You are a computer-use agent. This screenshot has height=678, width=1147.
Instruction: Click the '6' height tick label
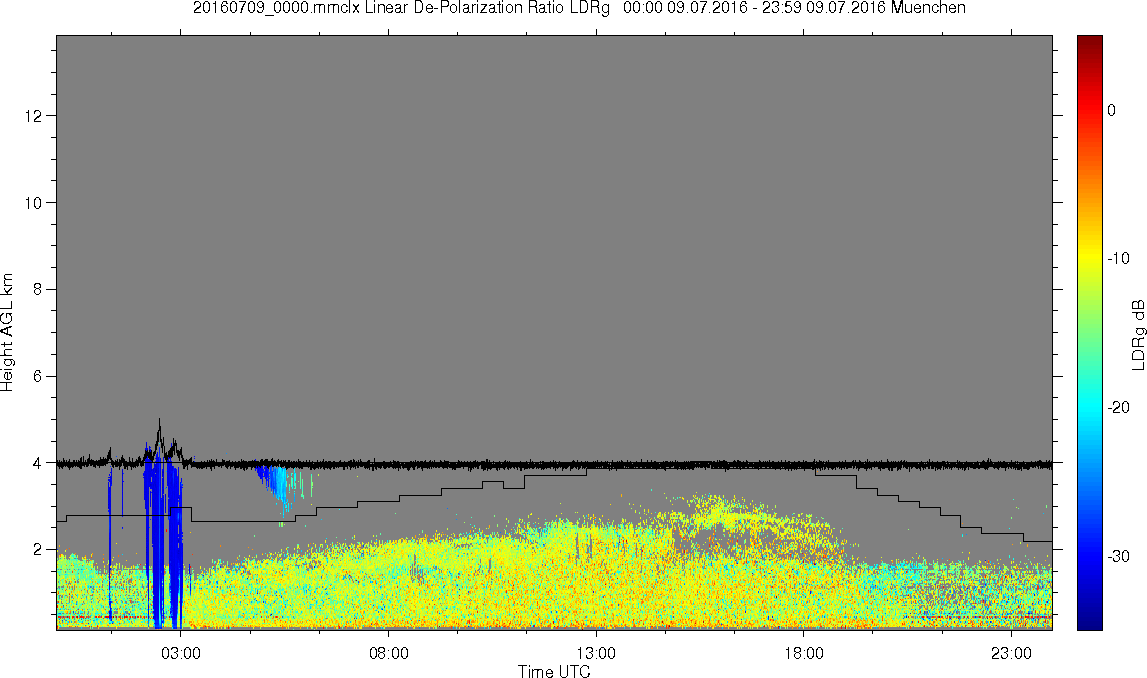click(37, 376)
